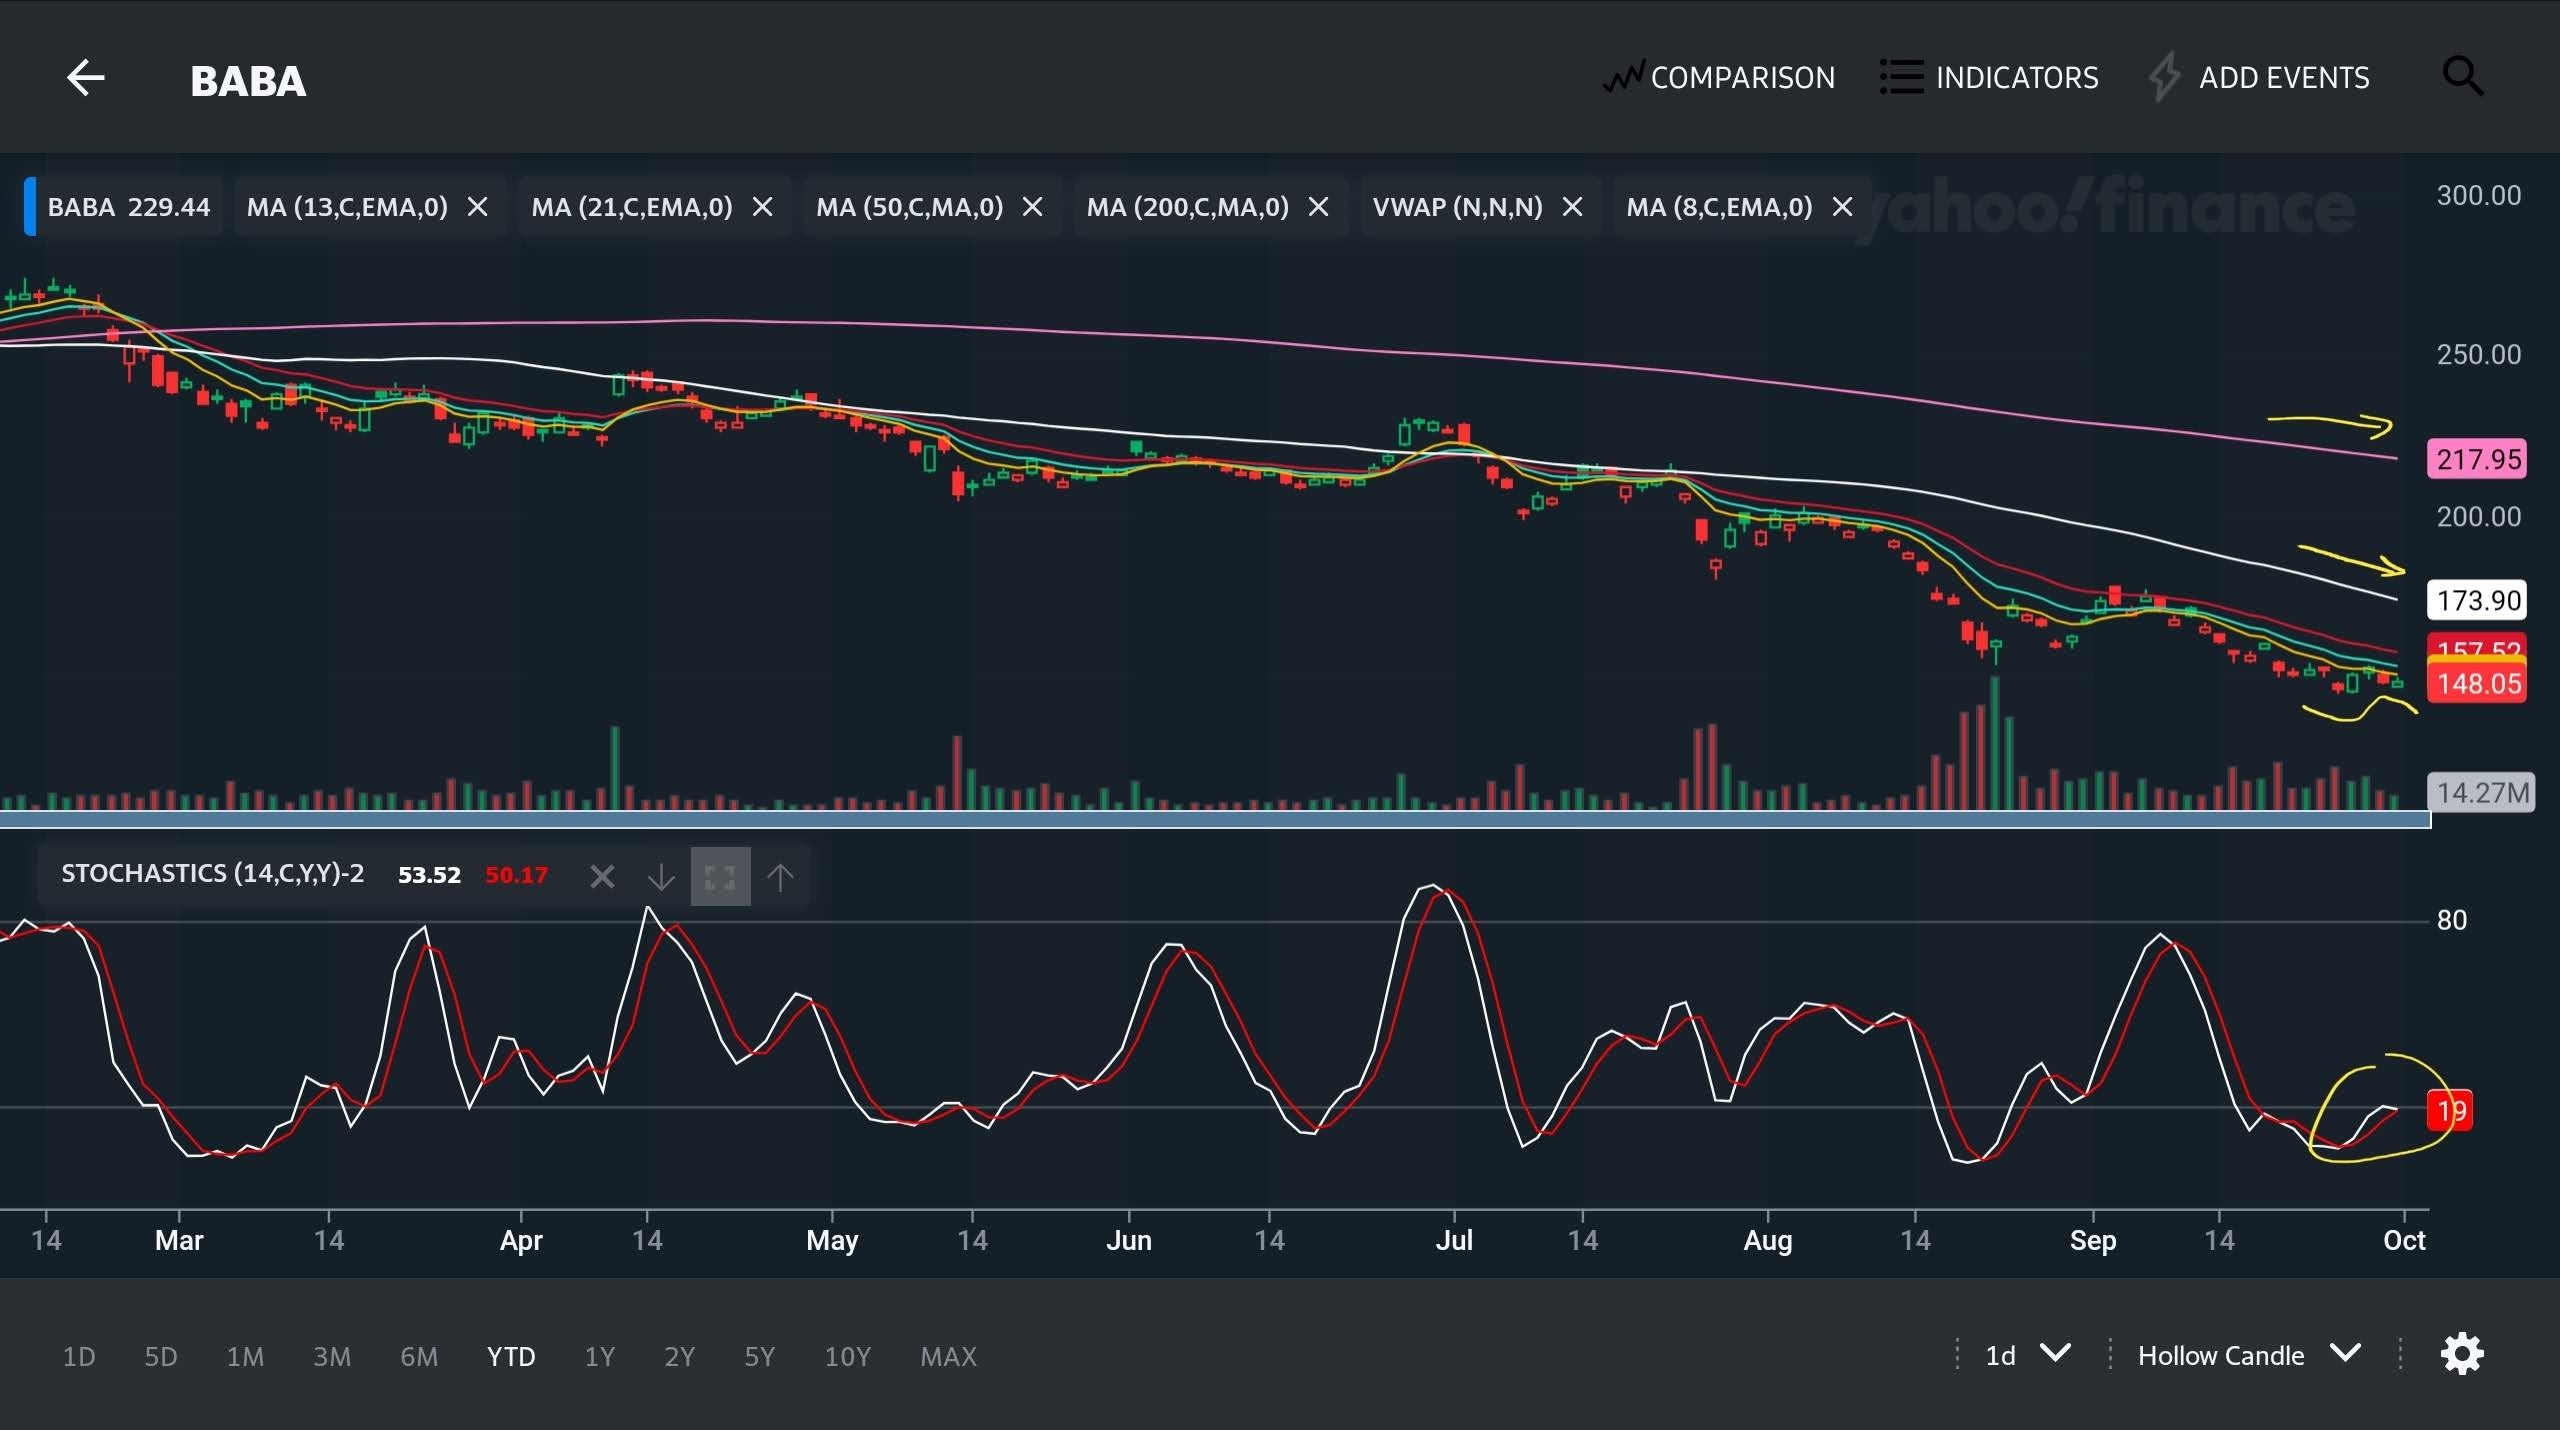Close the Stochastics panel
The width and height of the screenshot is (2560, 1430).
602,876
